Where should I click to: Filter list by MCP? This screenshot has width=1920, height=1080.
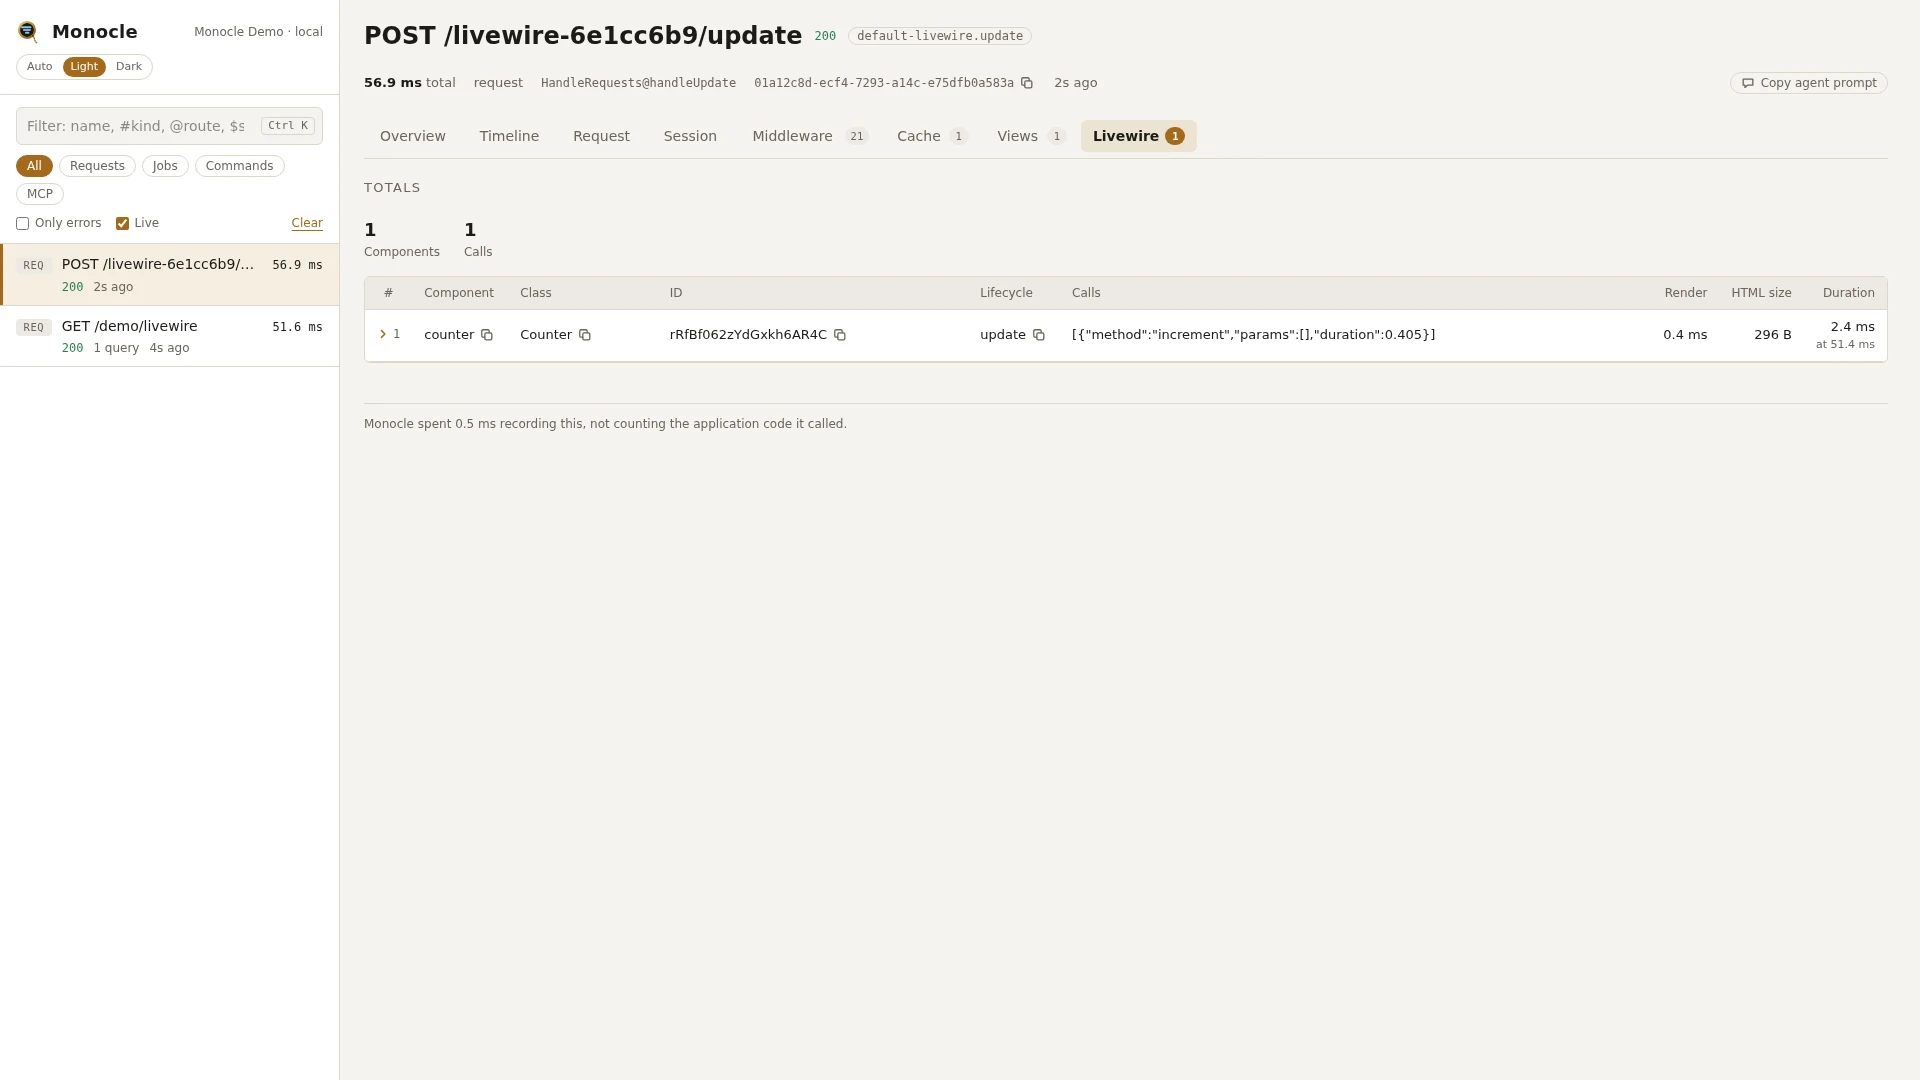tap(40, 194)
